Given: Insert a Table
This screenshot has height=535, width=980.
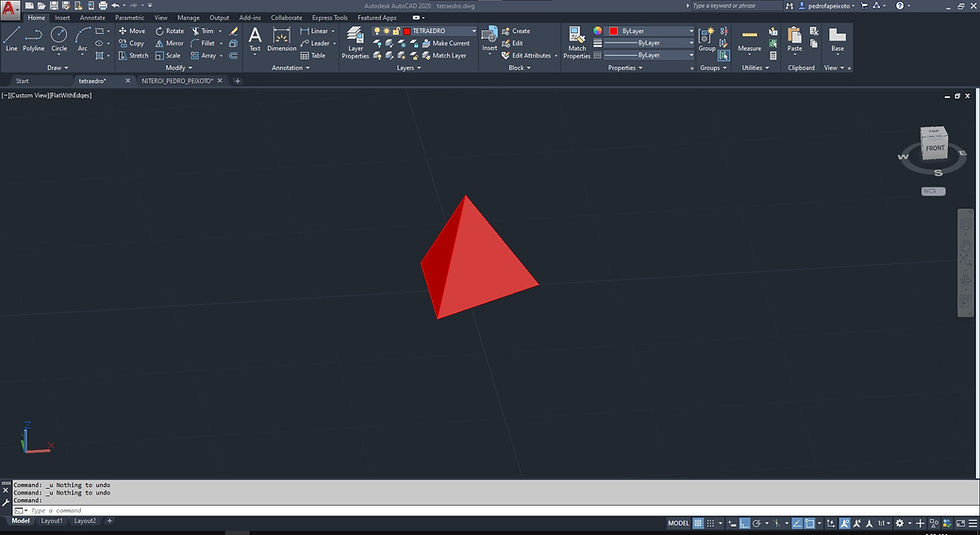Looking at the screenshot, I should pos(312,56).
